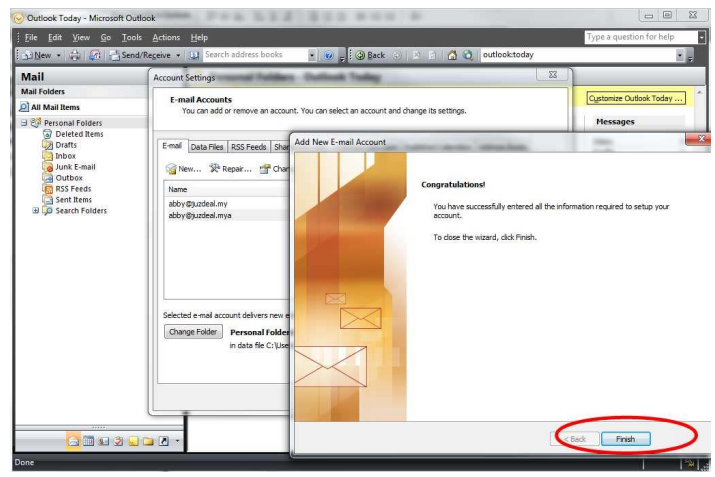
Task: Expand the Search address books dropdown
Action: click(312, 55)
